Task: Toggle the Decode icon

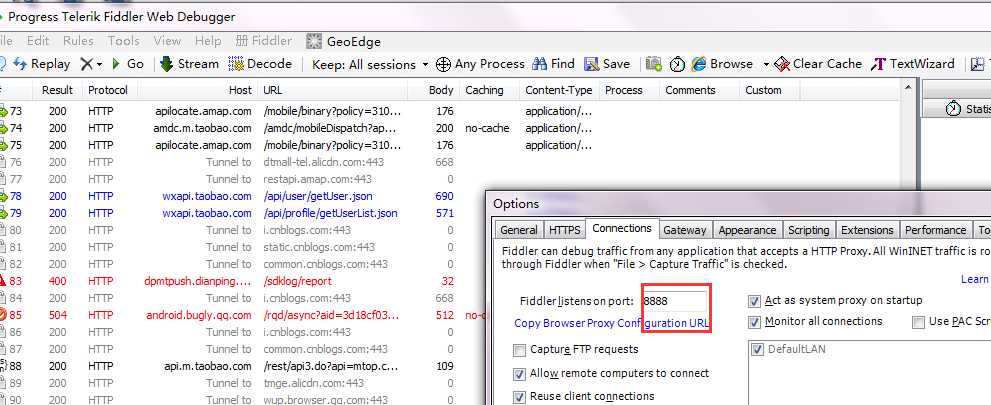Action: [x=236, y=64]
